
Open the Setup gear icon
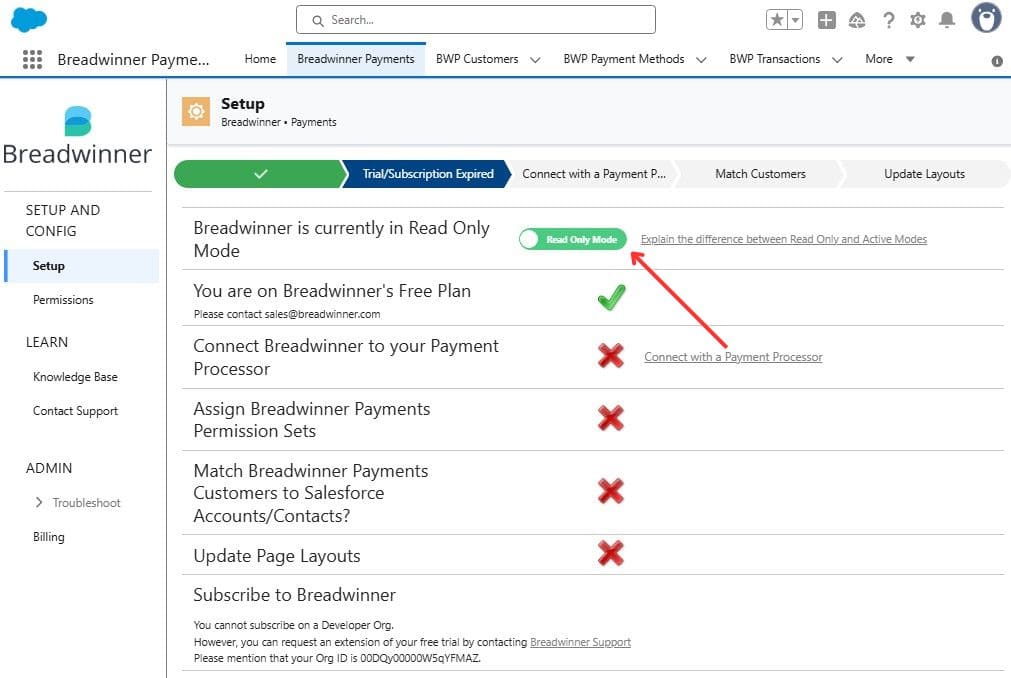[x=918, y=20]
